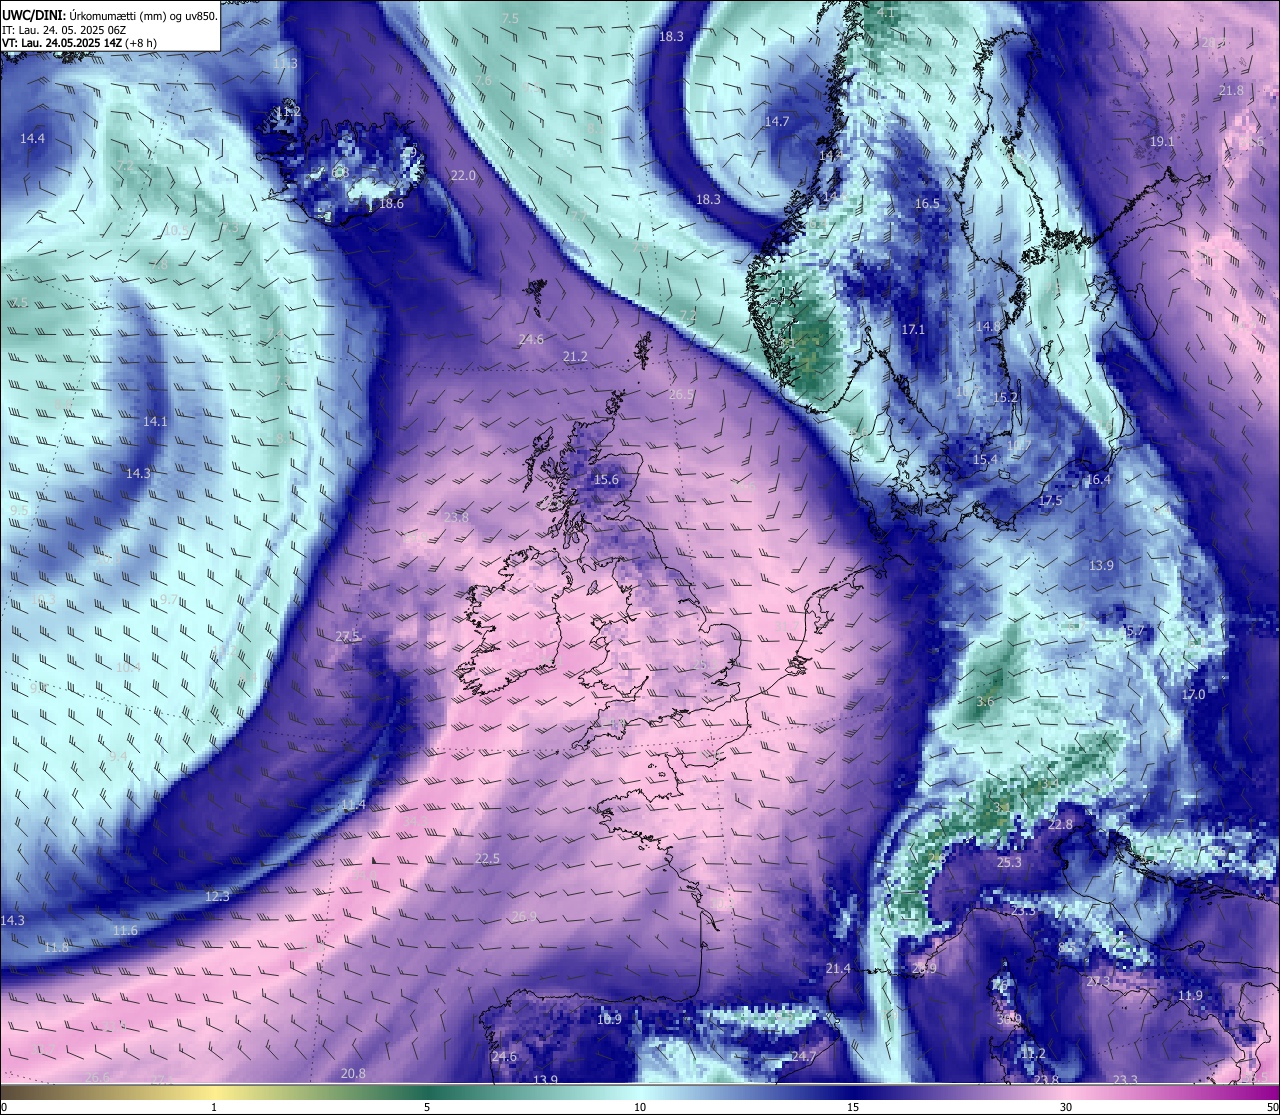
Task: Click the value 17.5 over northern Germany
Action: click(1050, 500)
